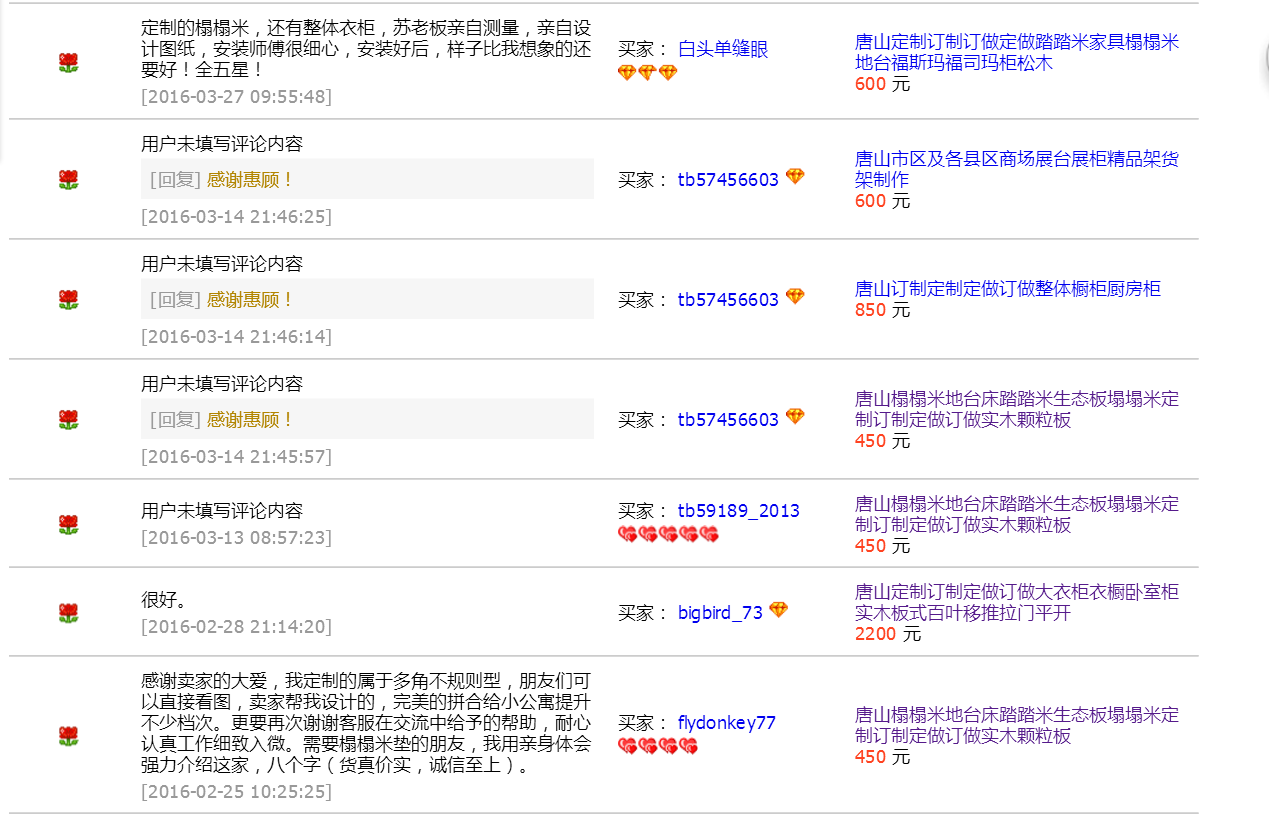Open buyer profile flydonkey77
The width and height of the screenshot is (1269, 816).
point(727,723)
